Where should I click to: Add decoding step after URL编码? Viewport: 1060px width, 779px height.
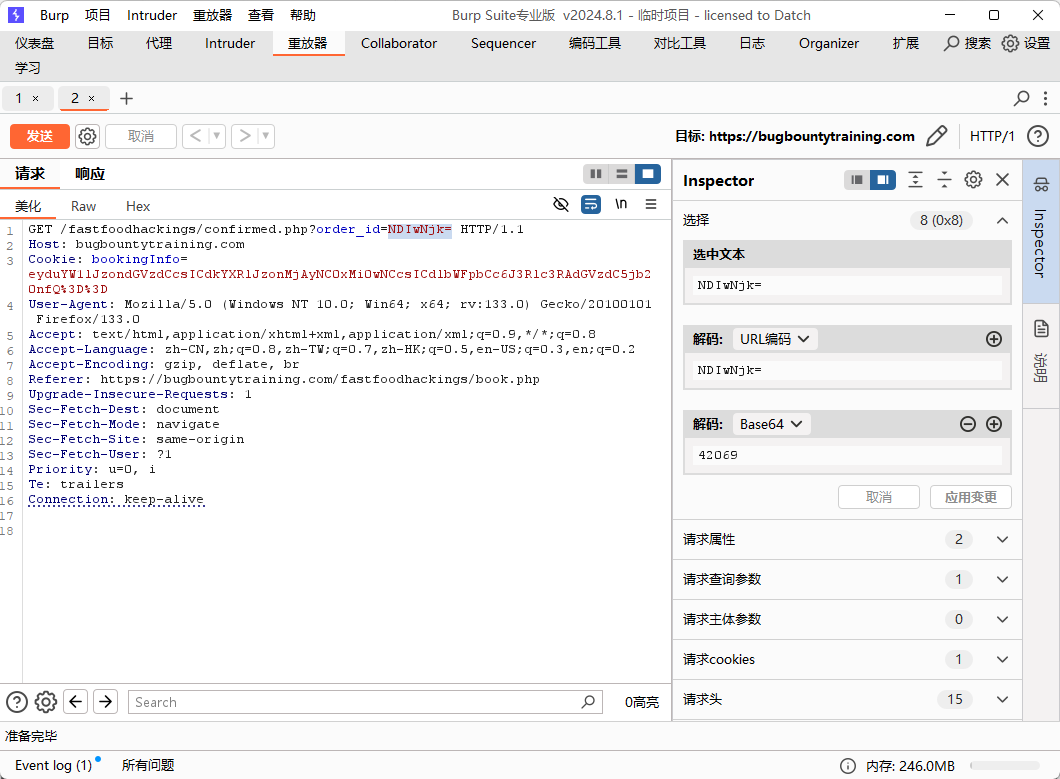(994, 339)
